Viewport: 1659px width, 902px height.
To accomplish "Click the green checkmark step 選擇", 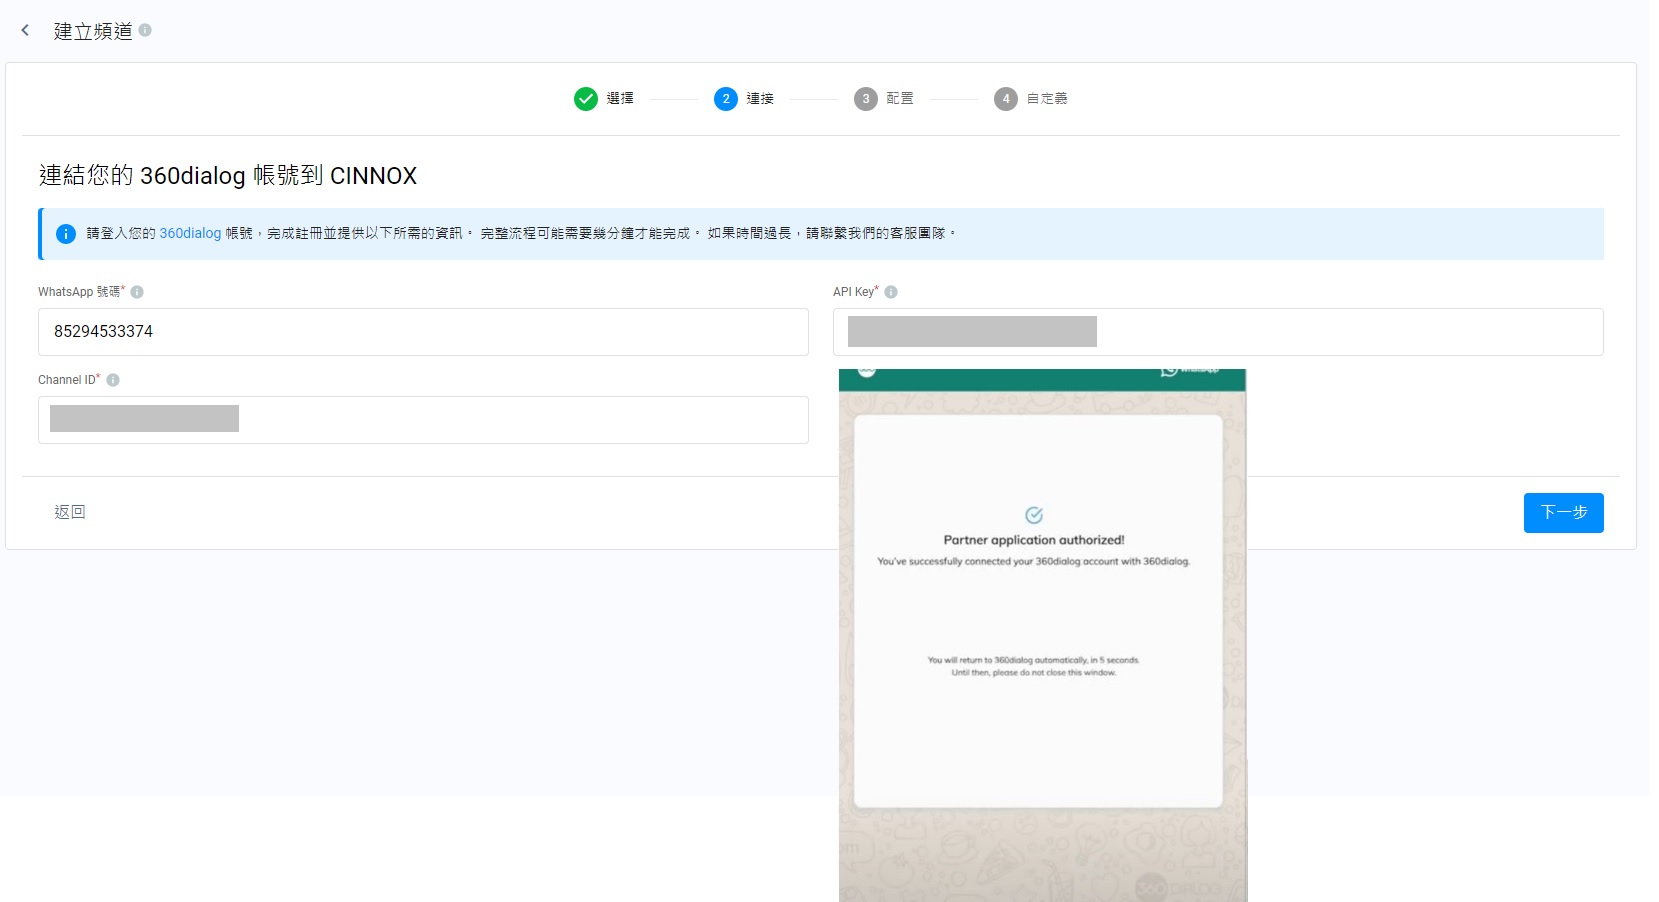I will tap(586, 98).
